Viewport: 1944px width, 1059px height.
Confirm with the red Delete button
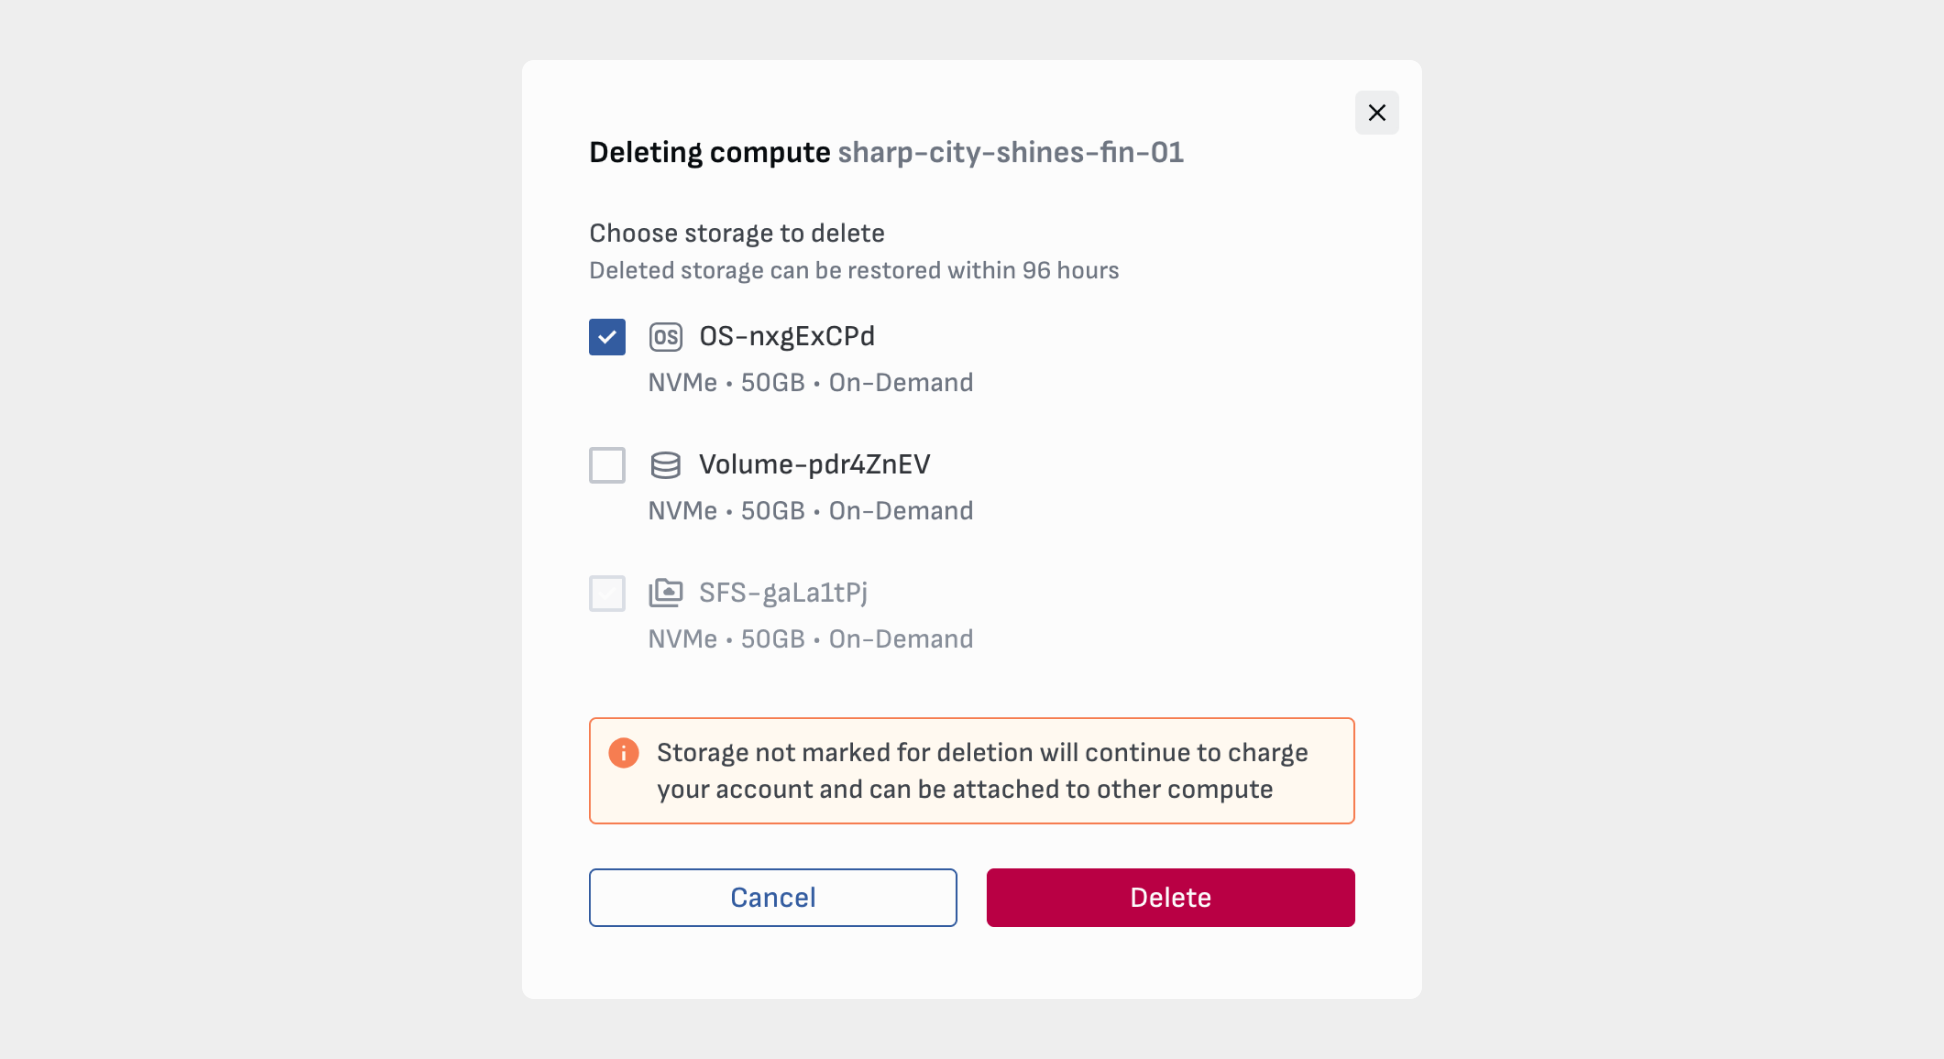(x=1170, y=897)
